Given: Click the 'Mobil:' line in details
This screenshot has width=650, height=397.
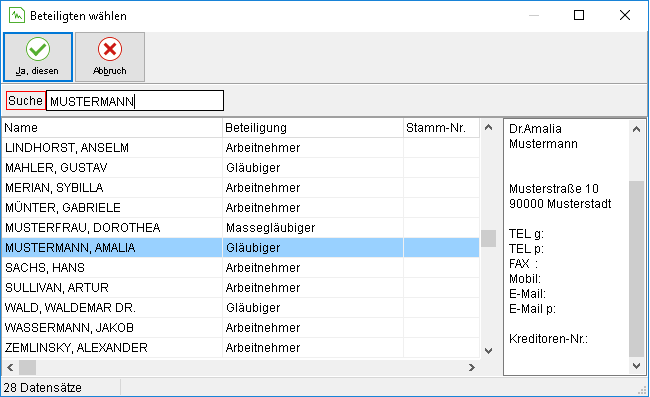Looking at the screenshot, I should [525, 278].
